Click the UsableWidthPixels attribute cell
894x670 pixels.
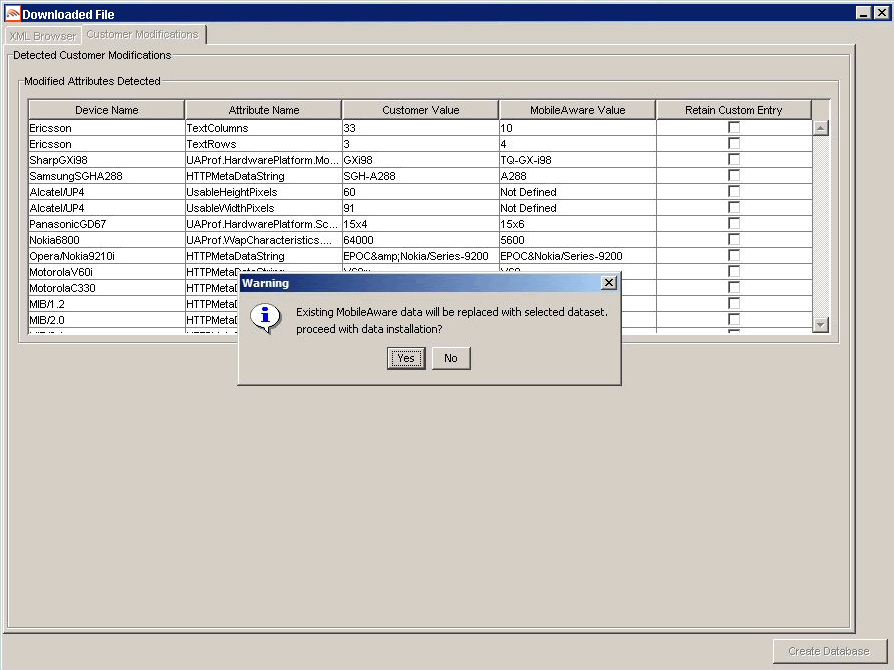[x=263, y=208]
